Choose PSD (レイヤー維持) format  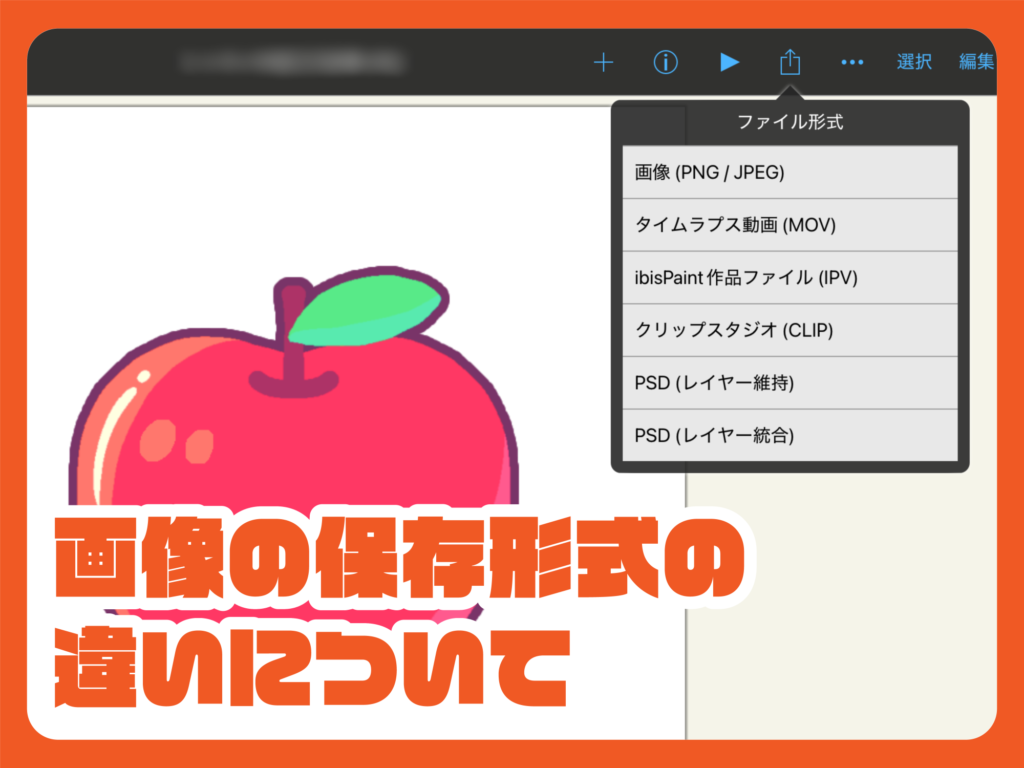789,383
